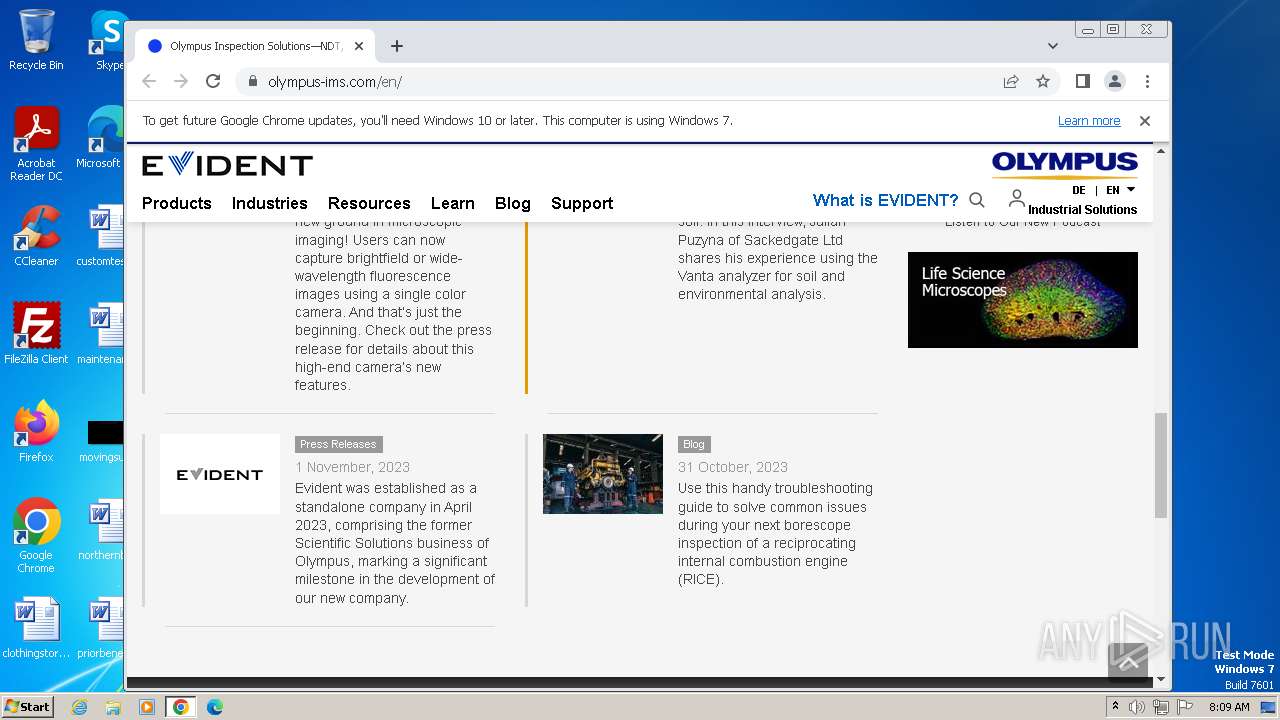The image size is (1280, 720).
Task: Click the Olympus logo
Action: (1065, 163)
